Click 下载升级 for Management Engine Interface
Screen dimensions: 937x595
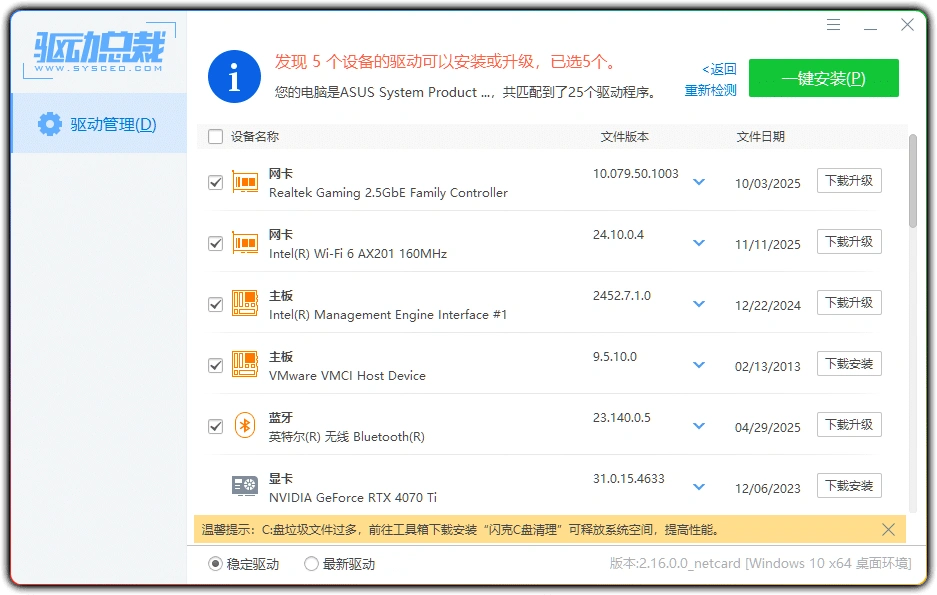click(849, 302)
